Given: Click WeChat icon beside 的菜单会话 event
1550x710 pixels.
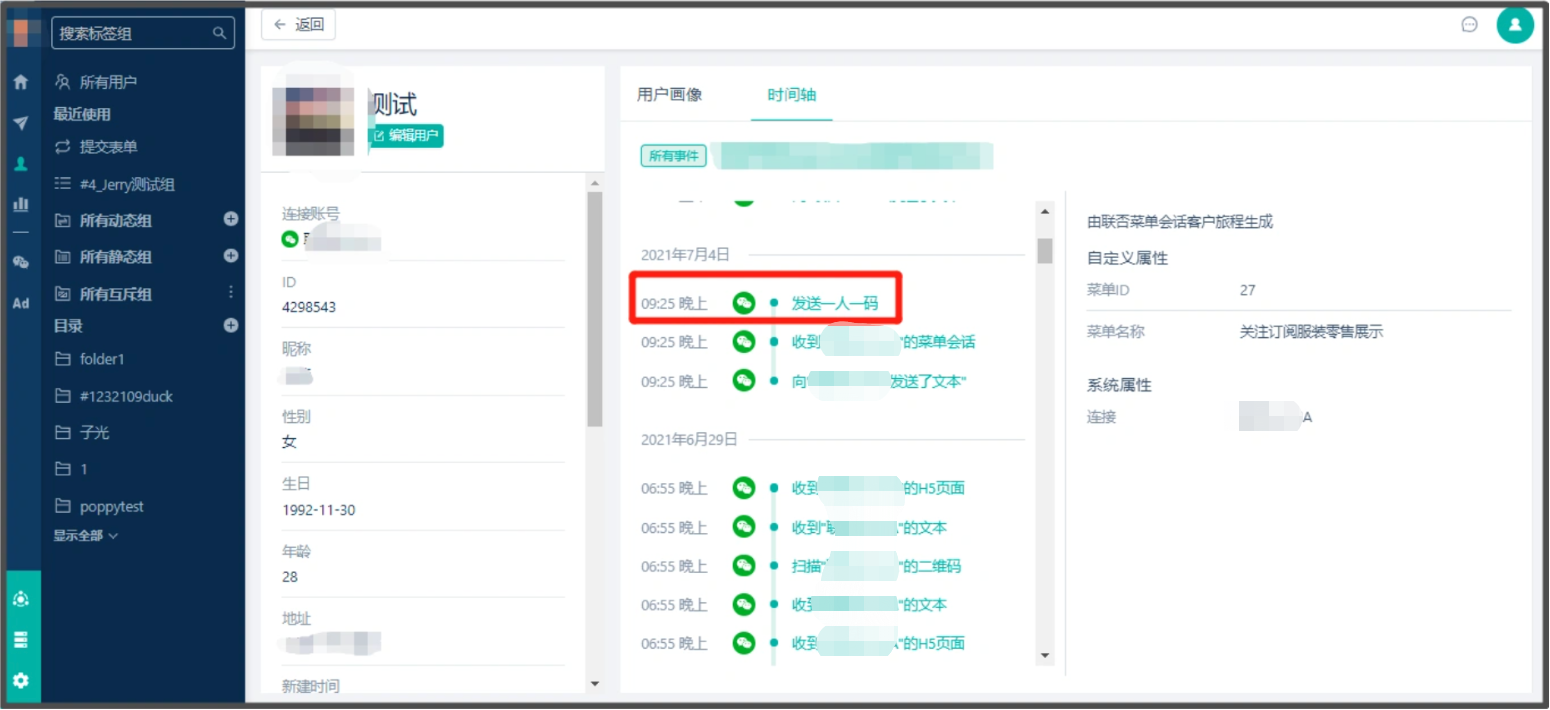Looking at the screenshot, I should point(743,342).
